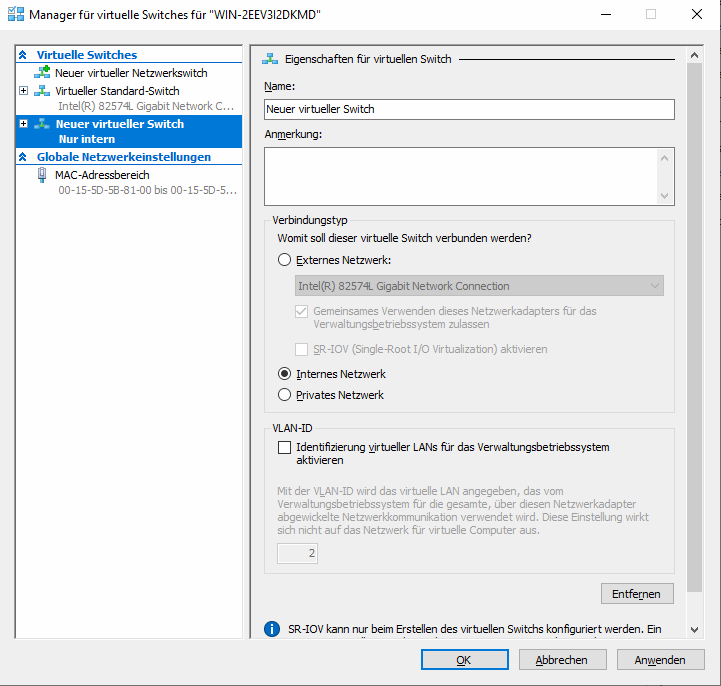Screen dimensions: 721x686
Task: Open the Intel 82574L network adapter dropdown
Action: tap(479, 286)
